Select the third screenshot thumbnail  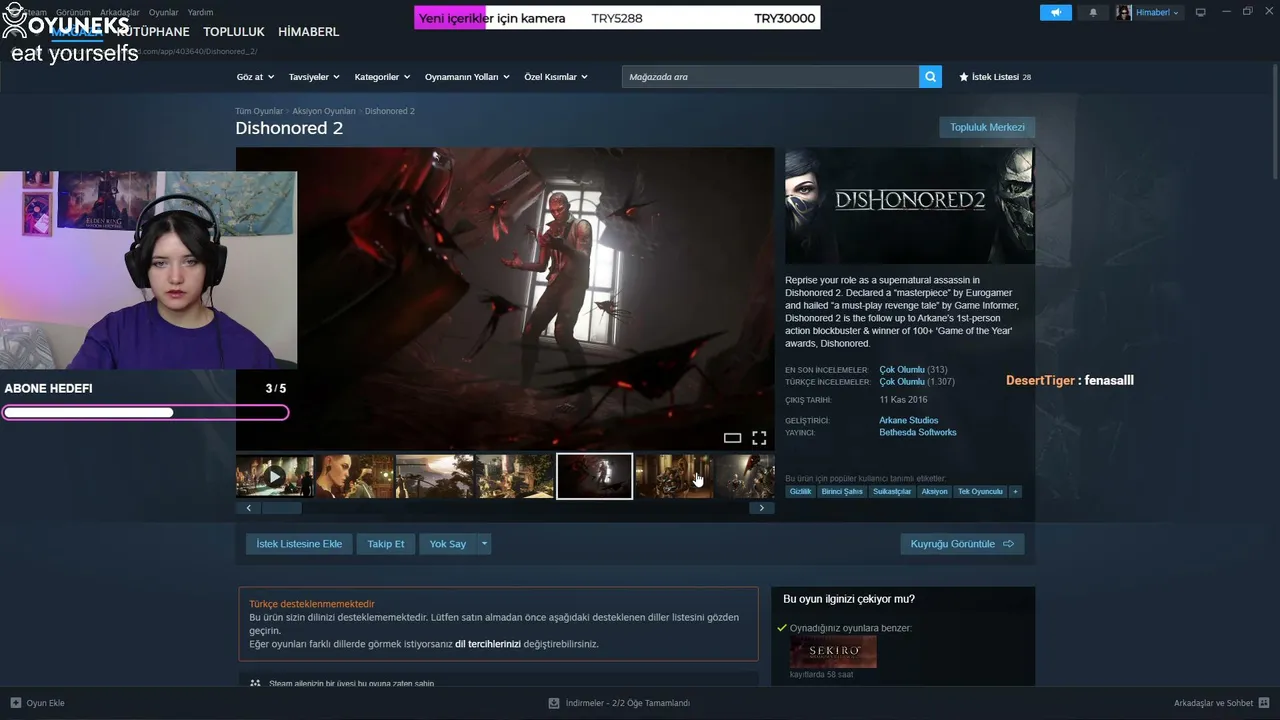point(435,477)
